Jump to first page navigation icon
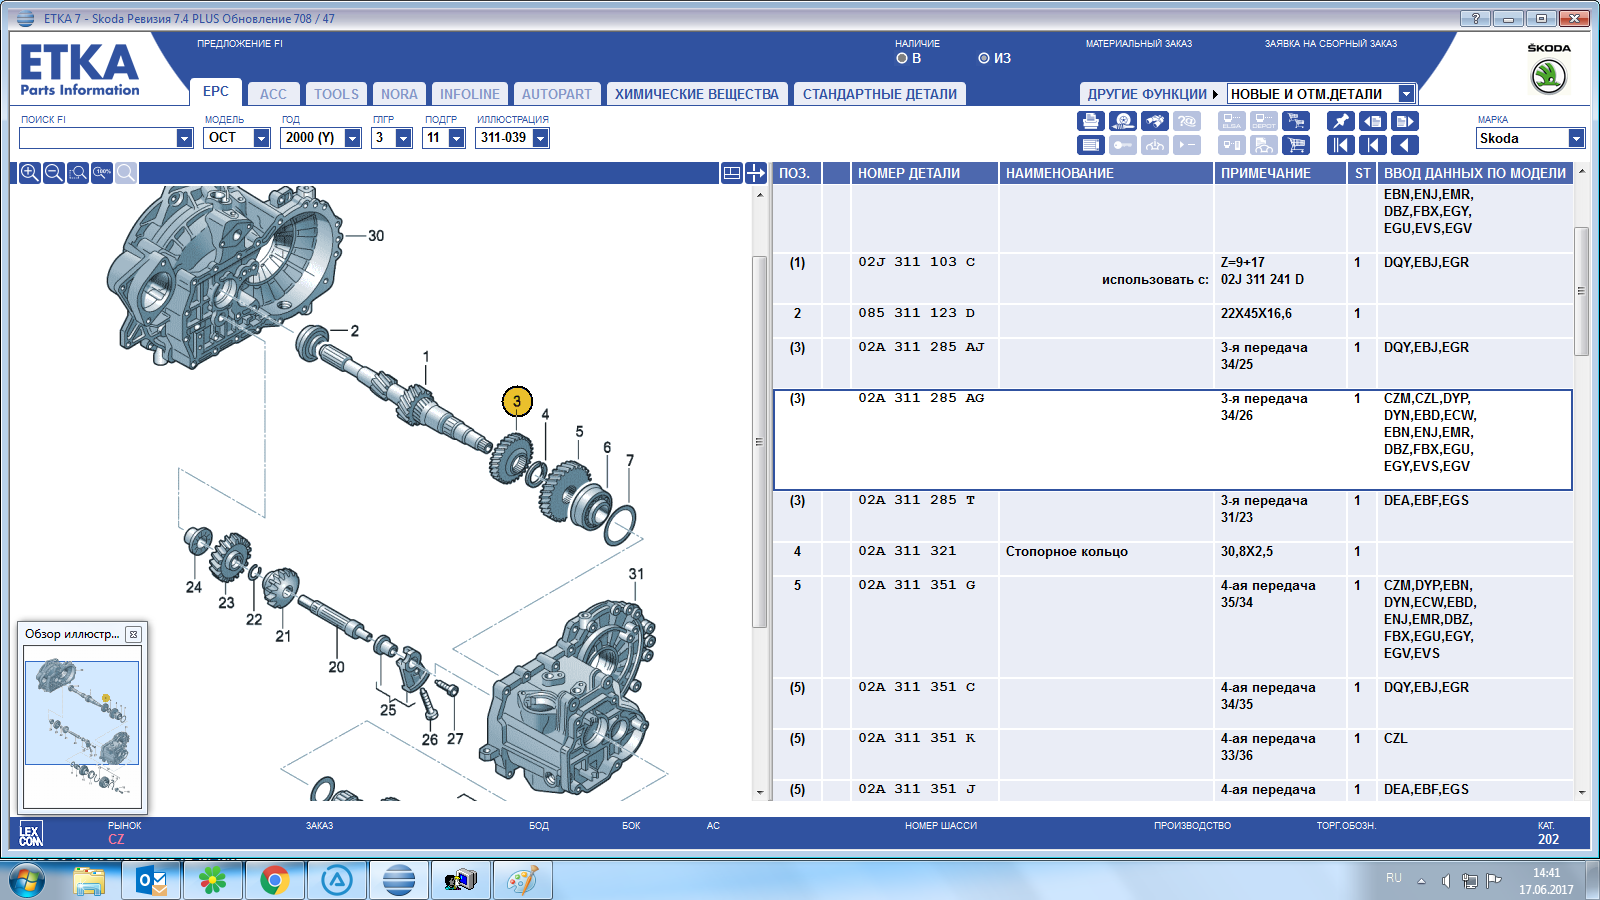Image resolution: width=1600 pixels, height=900 pixels. tap(1340, 145)
